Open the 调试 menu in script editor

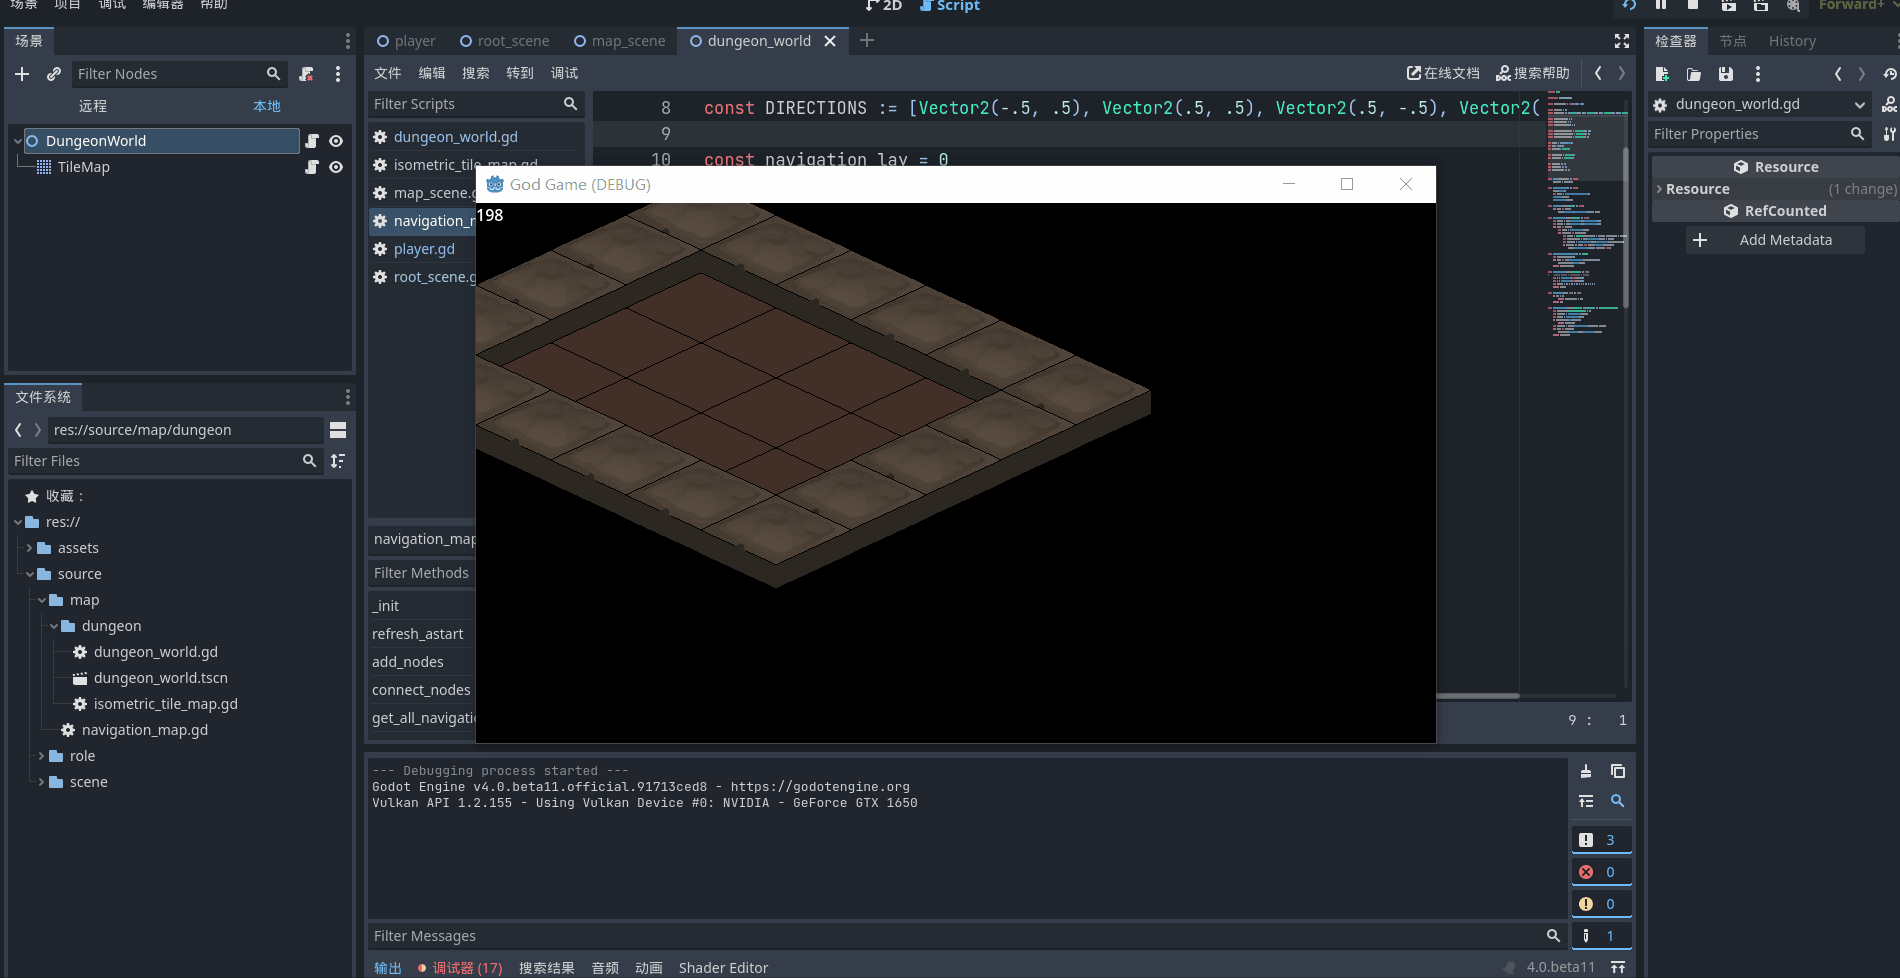564,72
